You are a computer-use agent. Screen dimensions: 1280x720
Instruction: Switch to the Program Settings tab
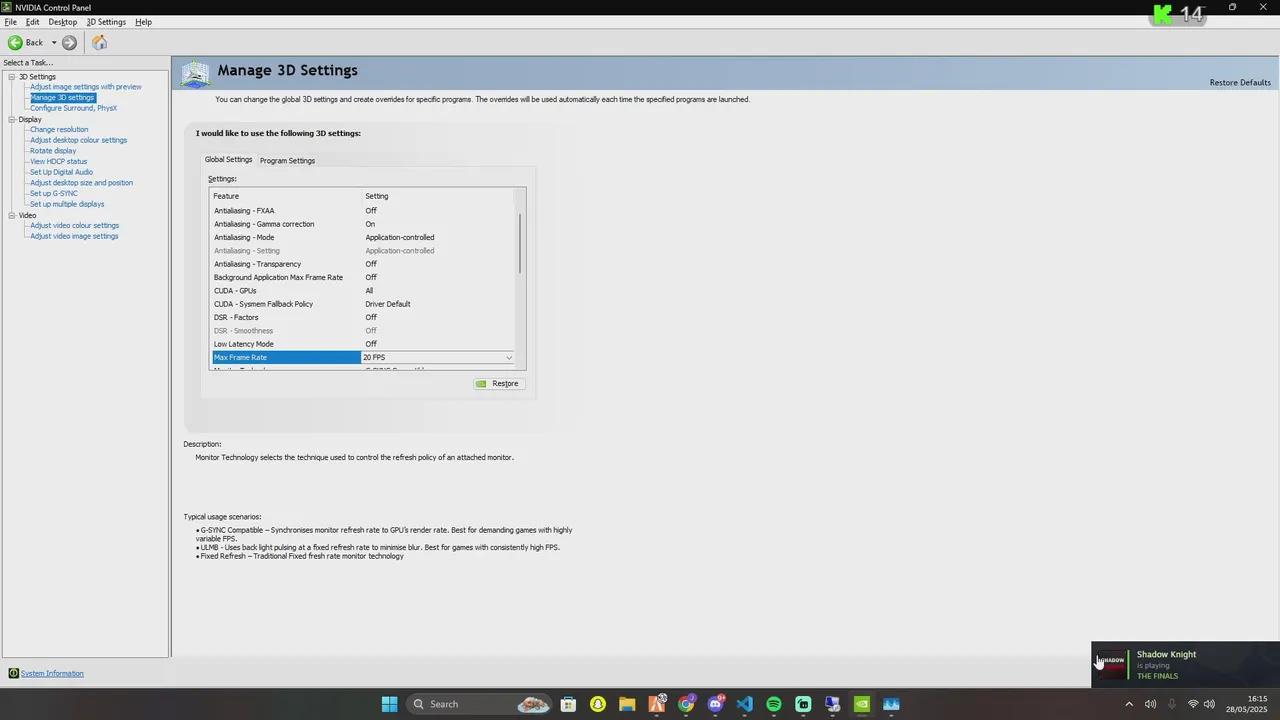pos(287,160)
